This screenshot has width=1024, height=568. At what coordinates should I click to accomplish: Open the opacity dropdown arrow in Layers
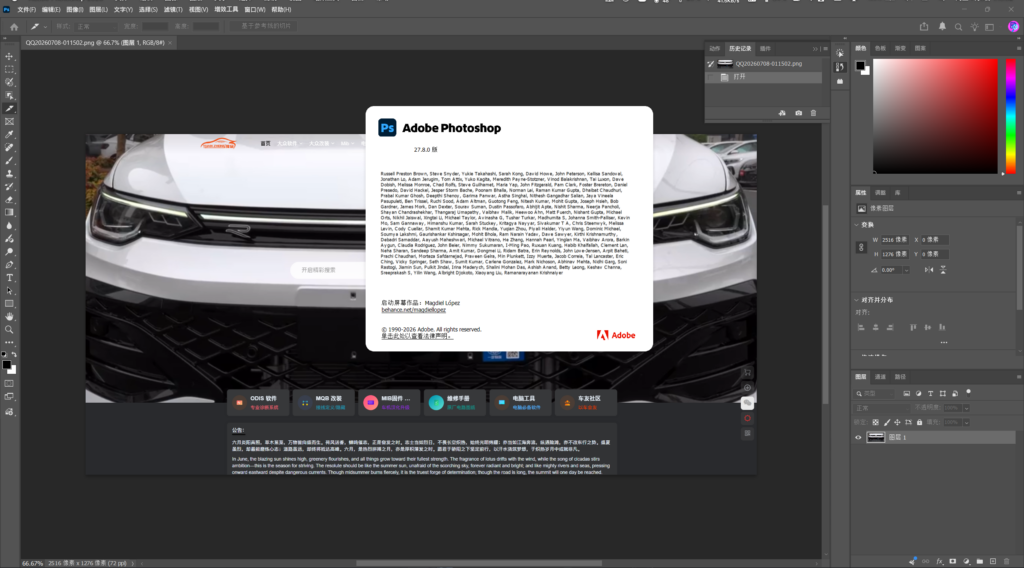[x=966, y=408]
